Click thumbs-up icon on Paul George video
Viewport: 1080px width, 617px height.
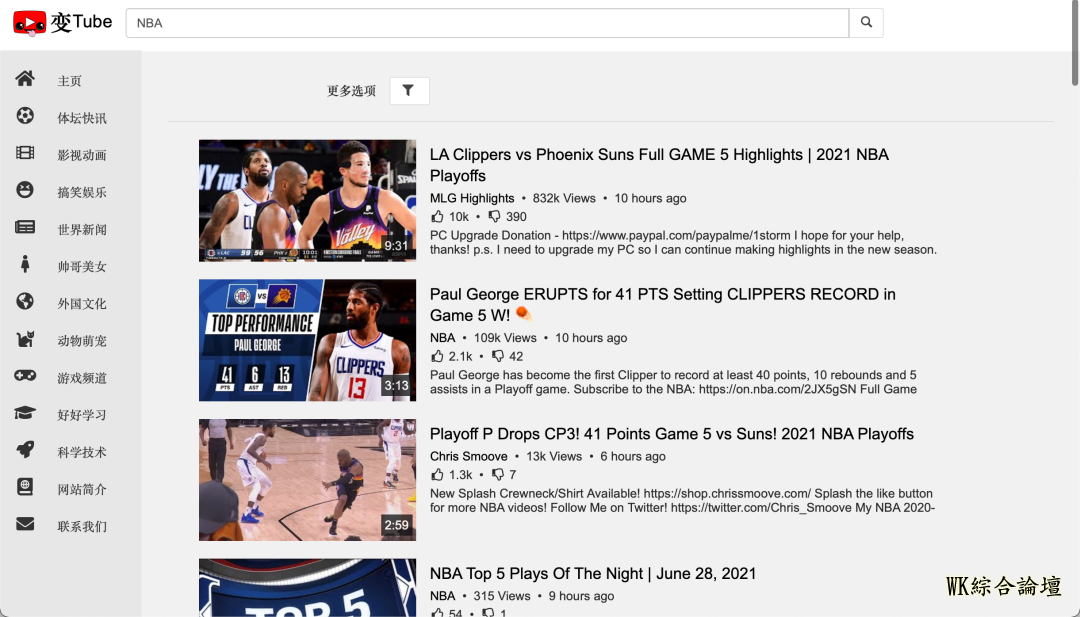pyautogui.click(x=437, y=356)
